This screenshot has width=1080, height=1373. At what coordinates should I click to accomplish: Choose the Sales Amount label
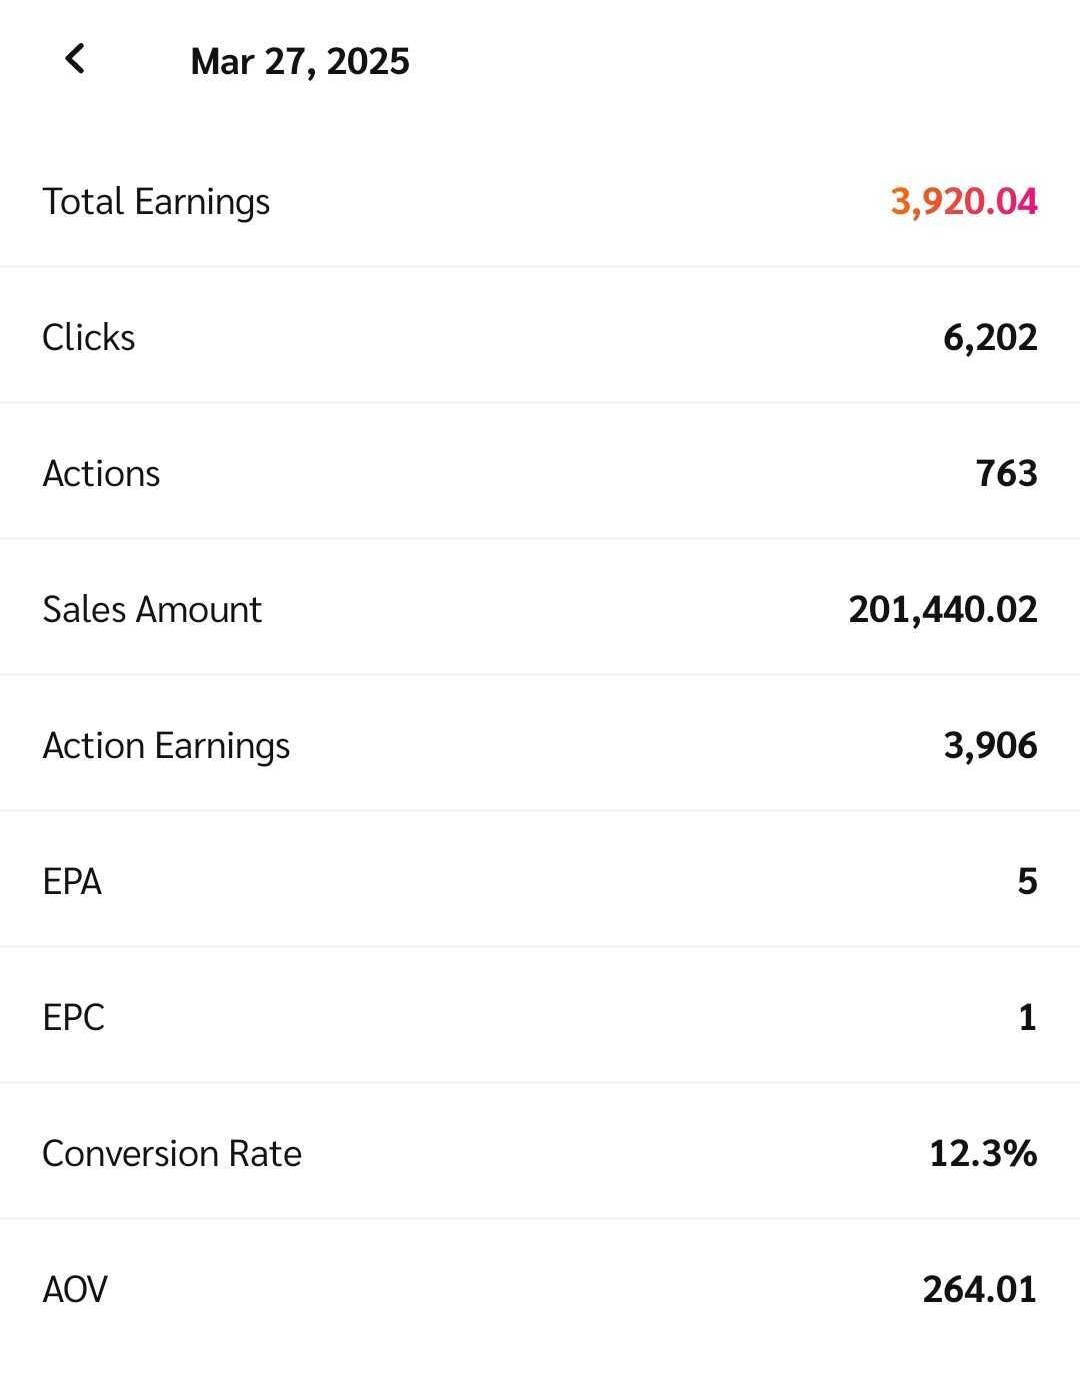pos(152,610)
